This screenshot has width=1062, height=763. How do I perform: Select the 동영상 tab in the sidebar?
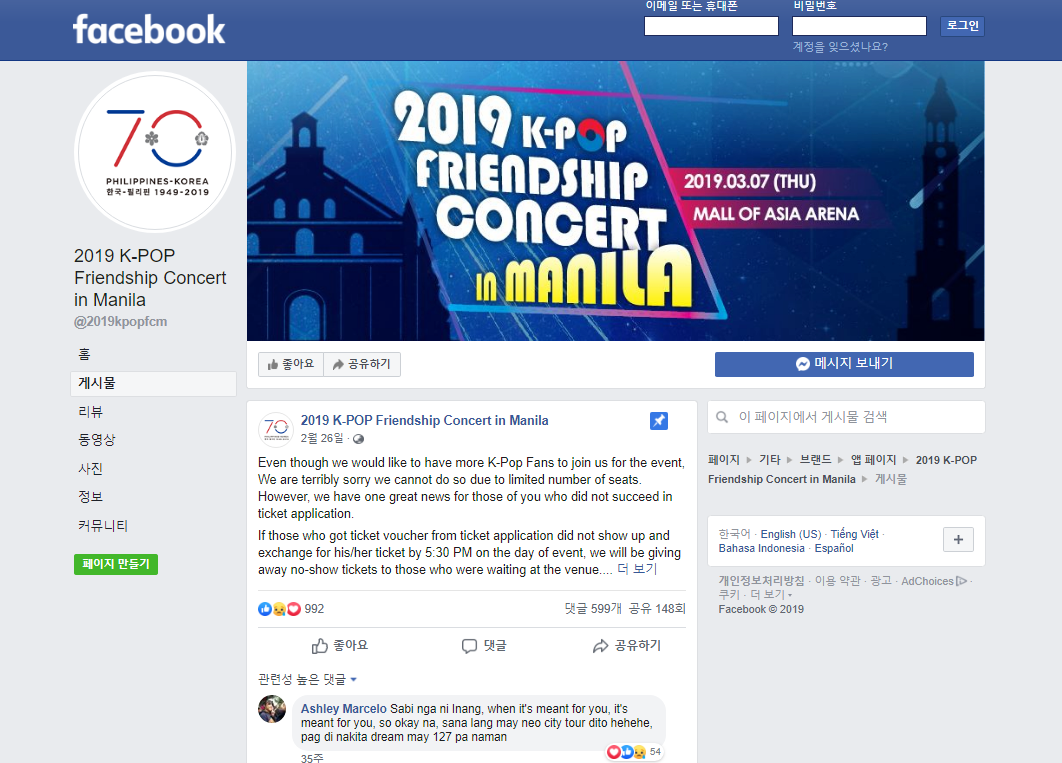97,440
